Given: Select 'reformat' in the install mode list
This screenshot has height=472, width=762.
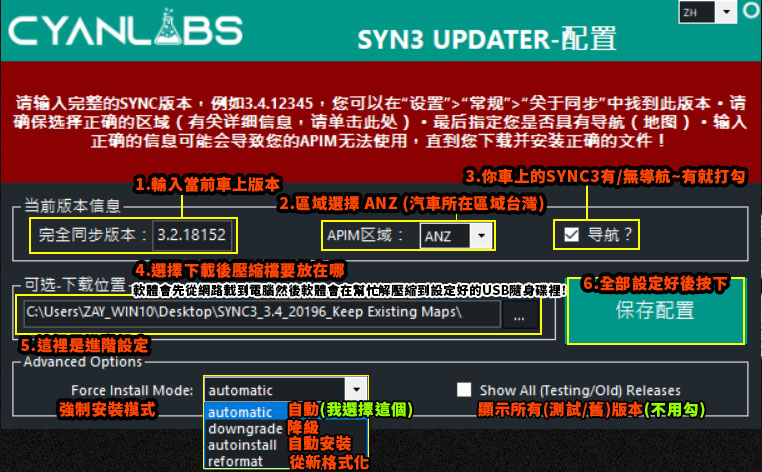Looking at the screenshot, I should tap(235, 461).
